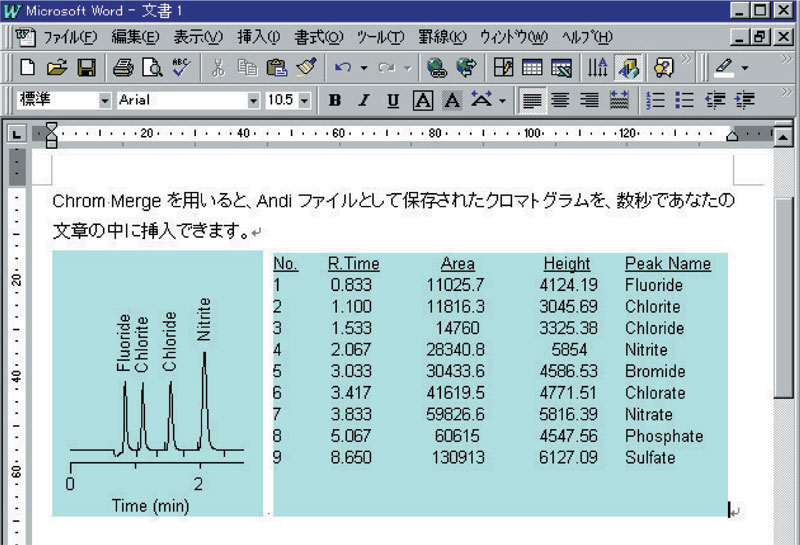Expand more buttons on standard toolbar
Image resolution: width=800 pixels, height=545 pixels.
[x=687, y=59]
